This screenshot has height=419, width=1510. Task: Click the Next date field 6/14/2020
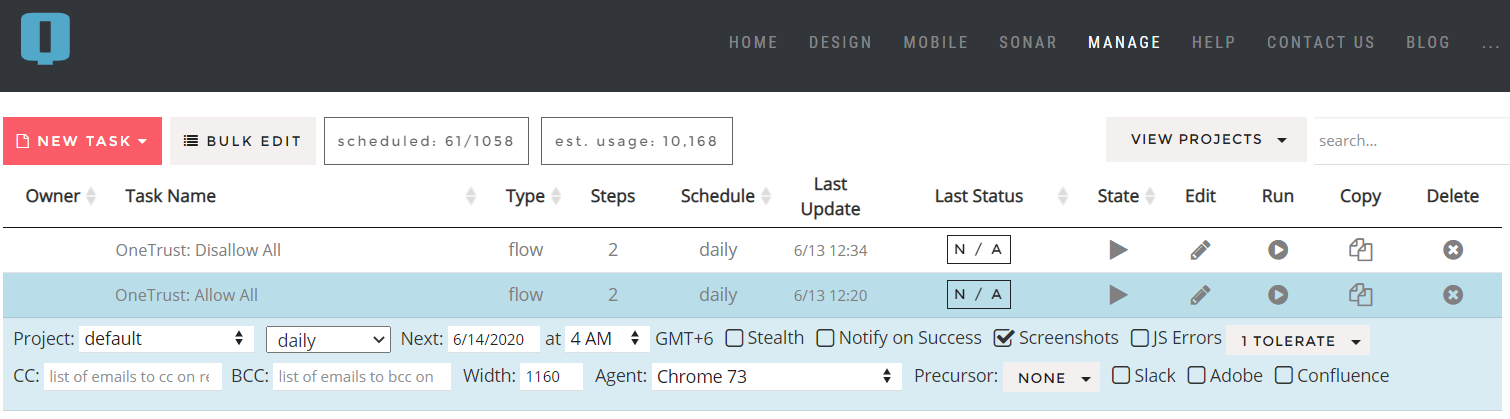(494, 339)
